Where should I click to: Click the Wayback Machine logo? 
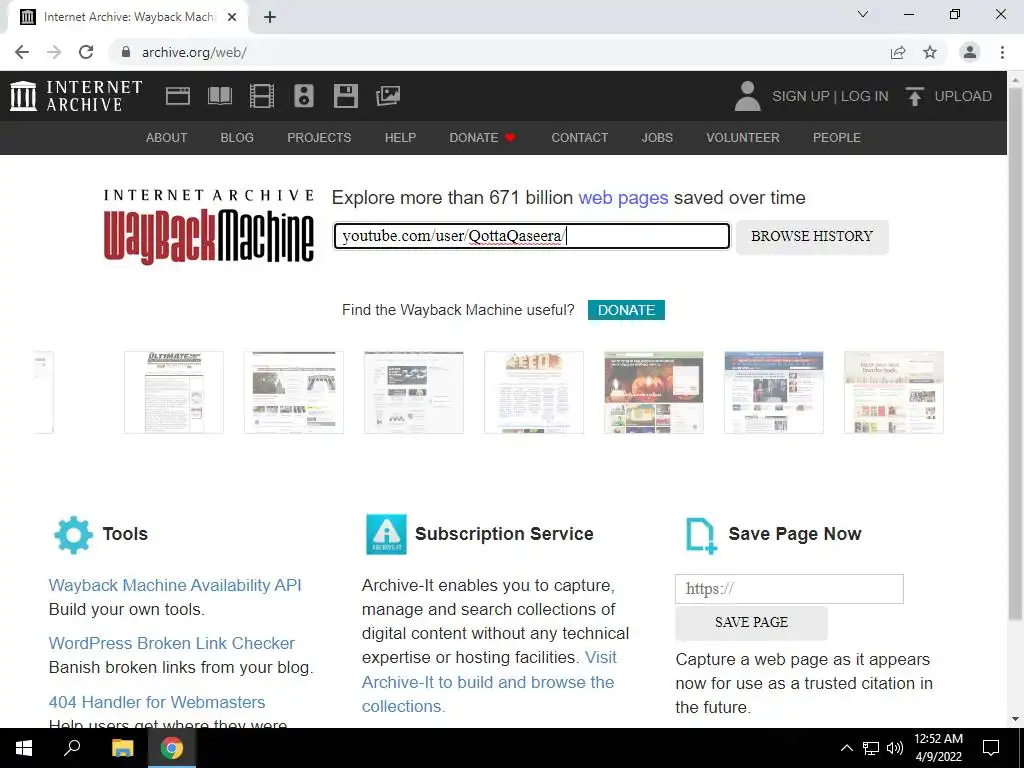(209, 226)
